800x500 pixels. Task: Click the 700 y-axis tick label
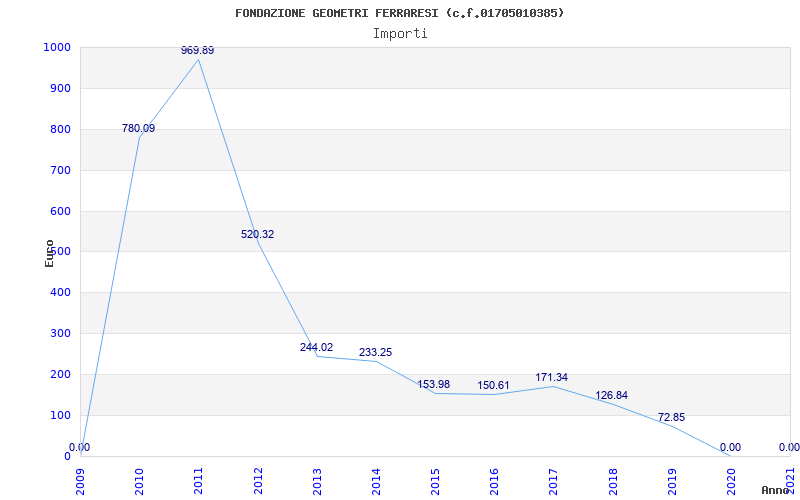(60, 170)
